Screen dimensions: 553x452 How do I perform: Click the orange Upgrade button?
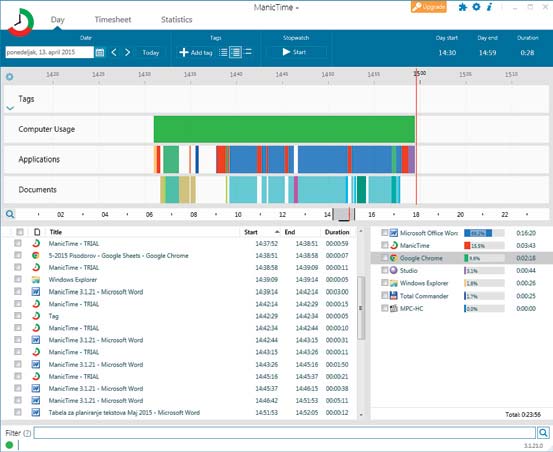pyautogui.click(x=429, y=7)
